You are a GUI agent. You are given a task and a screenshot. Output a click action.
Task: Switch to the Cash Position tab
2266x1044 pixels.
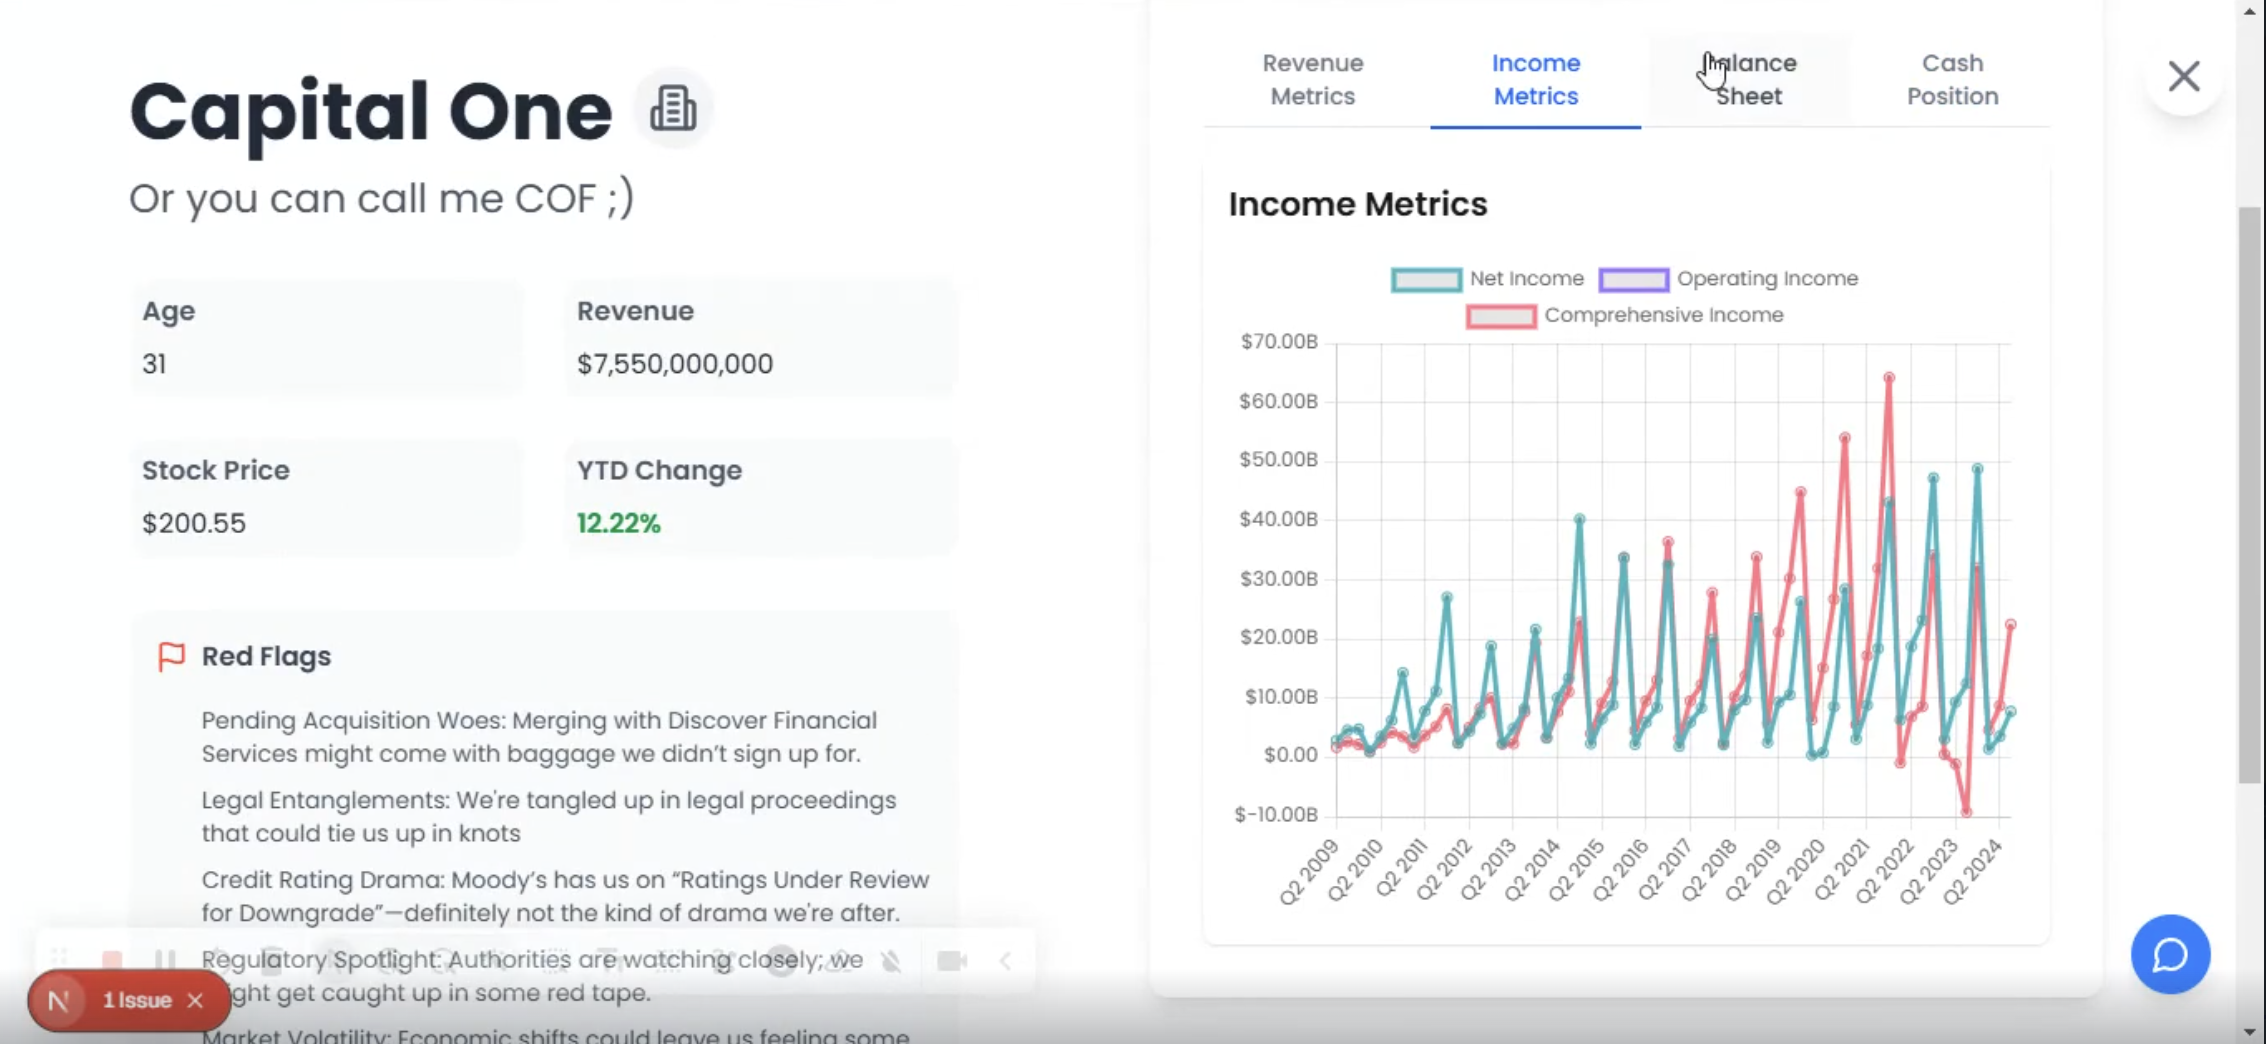pyautogui.click(x=1952, y=79)
